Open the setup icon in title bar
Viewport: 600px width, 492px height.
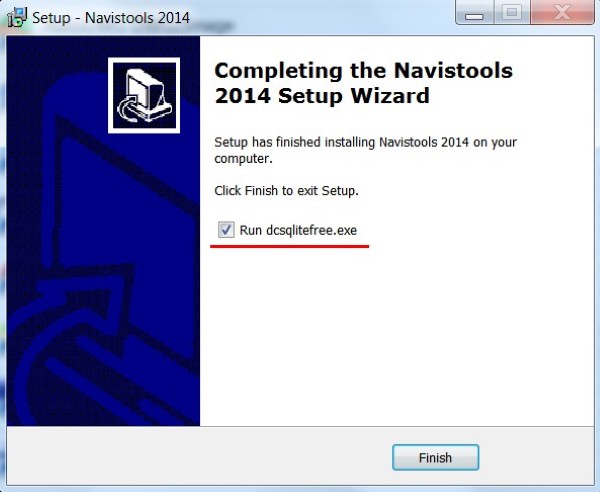click(17, 17)
